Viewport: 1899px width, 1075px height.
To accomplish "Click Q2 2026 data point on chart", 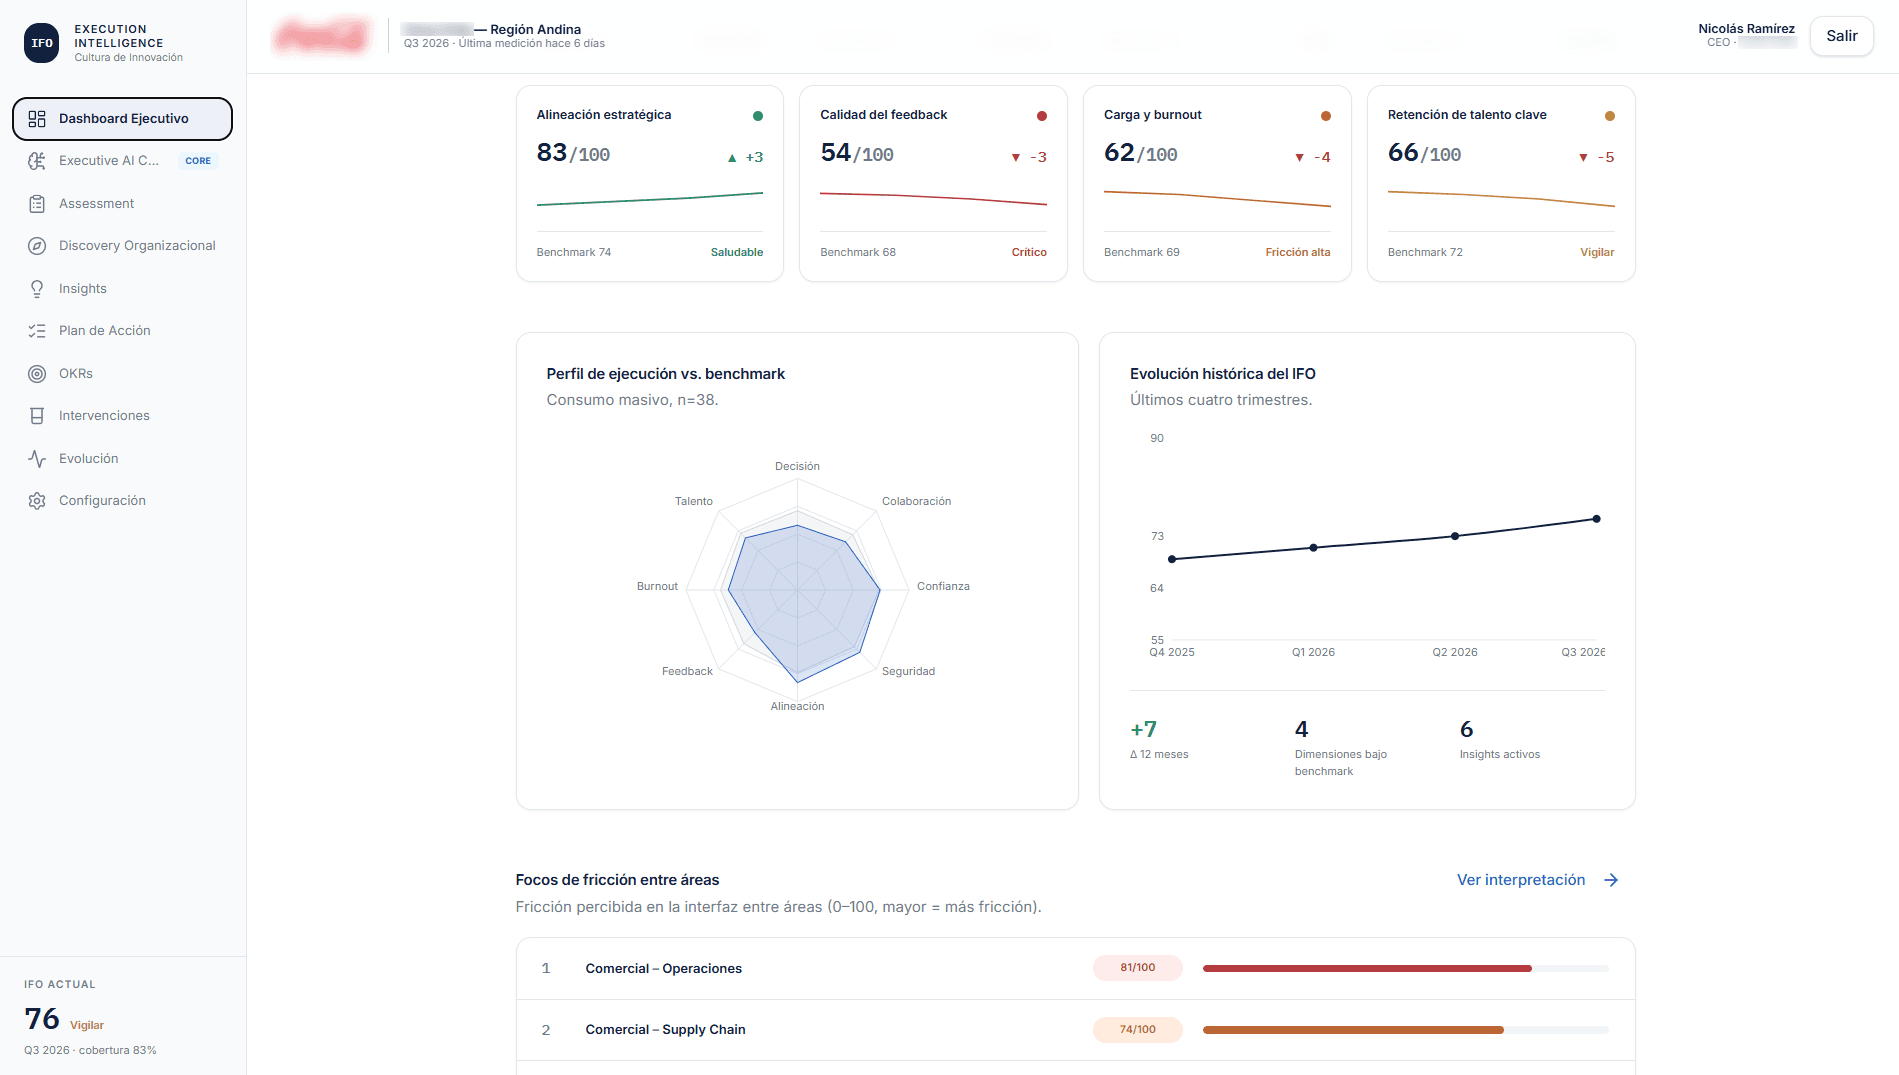I will point(1455,536).
